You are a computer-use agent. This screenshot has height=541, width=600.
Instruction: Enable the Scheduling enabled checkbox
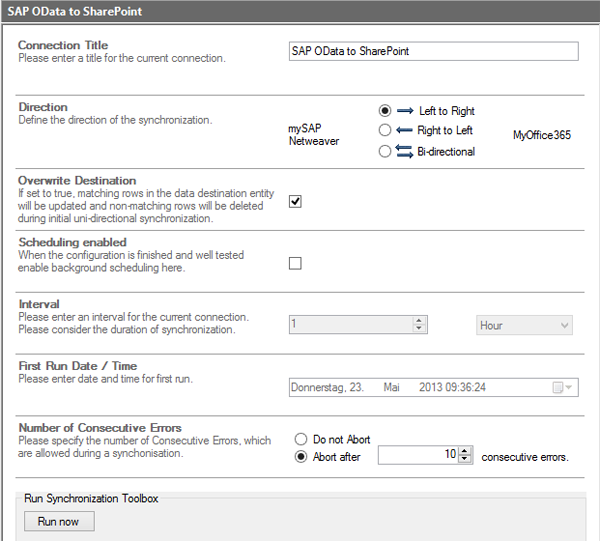pos(295,263)
